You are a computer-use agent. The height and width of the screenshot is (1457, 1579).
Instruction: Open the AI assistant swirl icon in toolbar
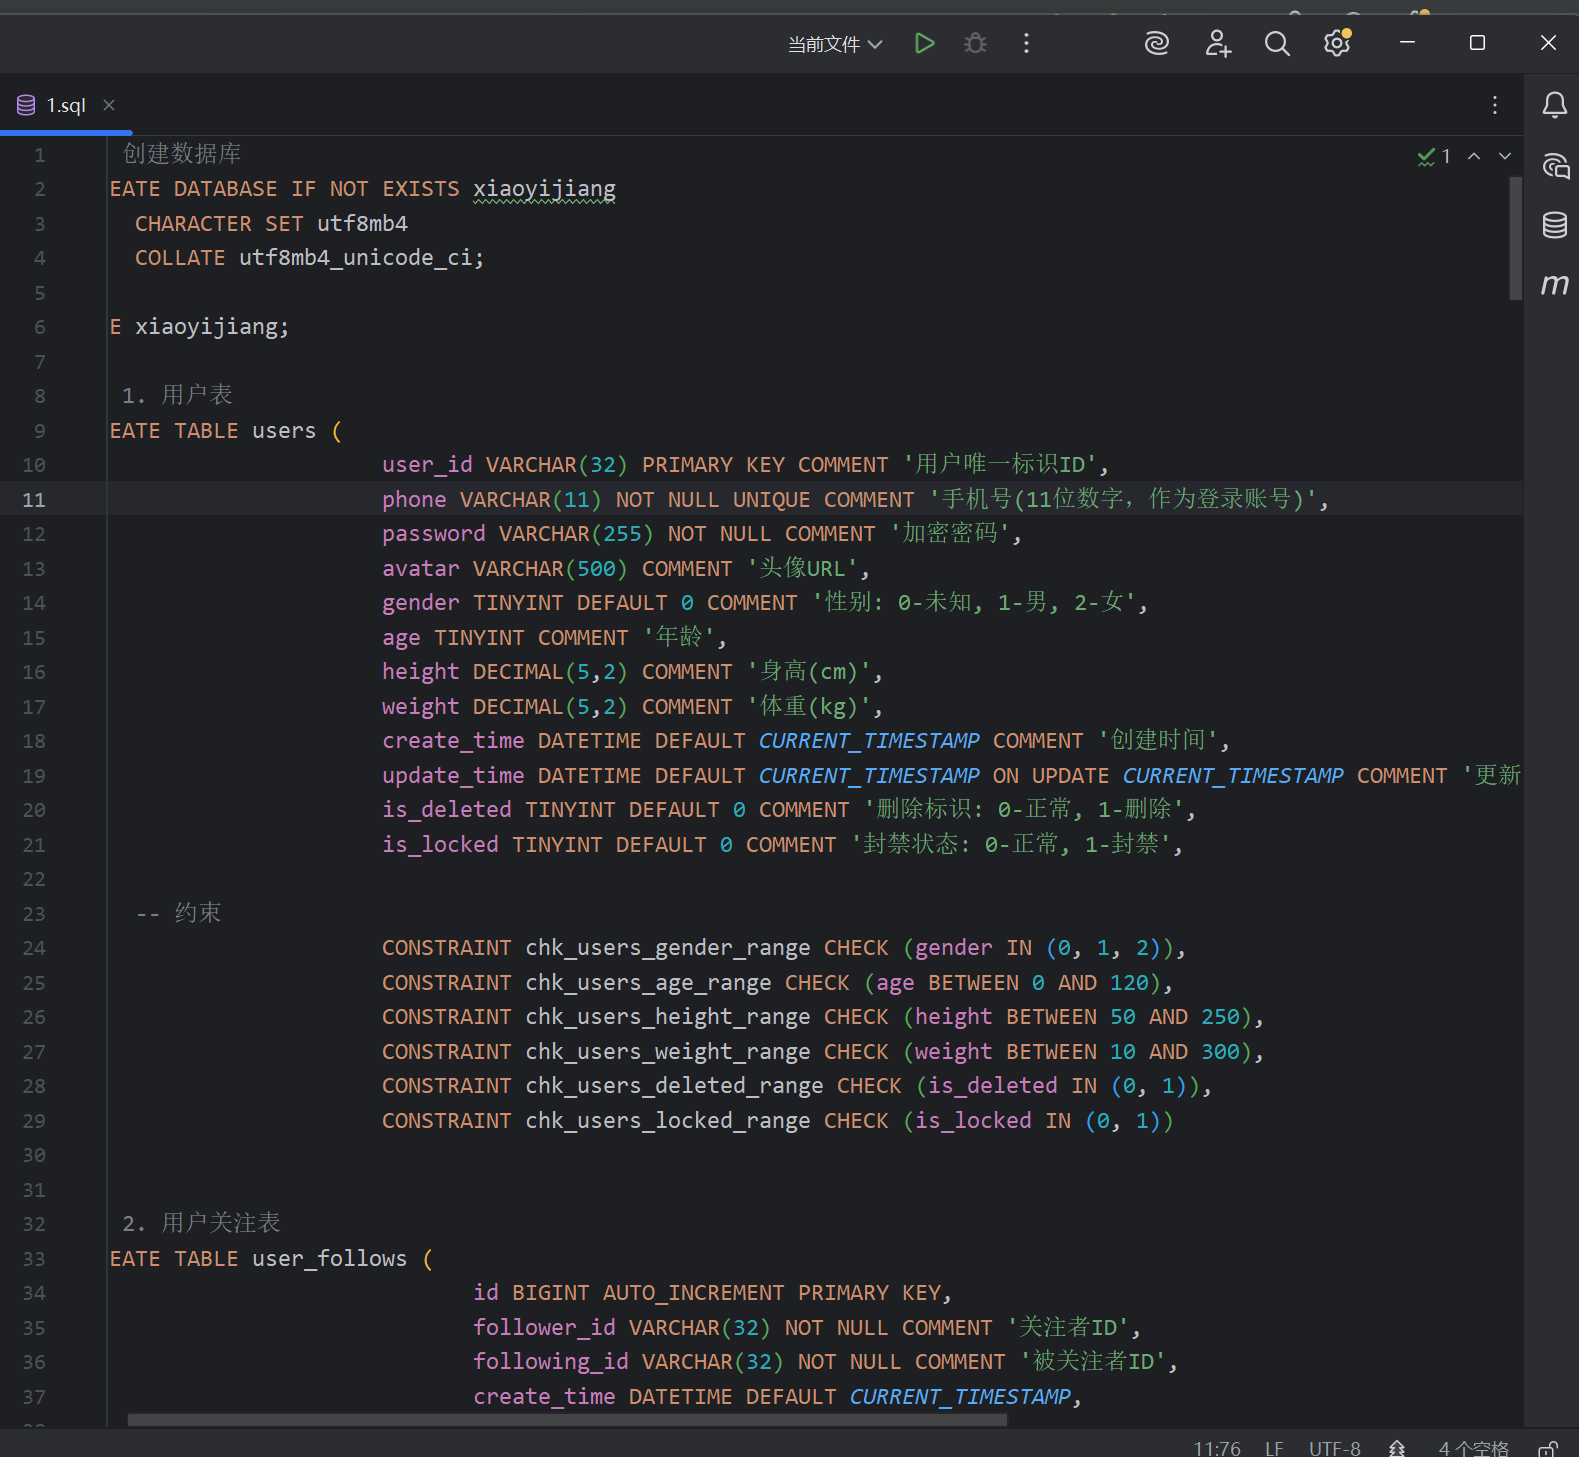1157,43
